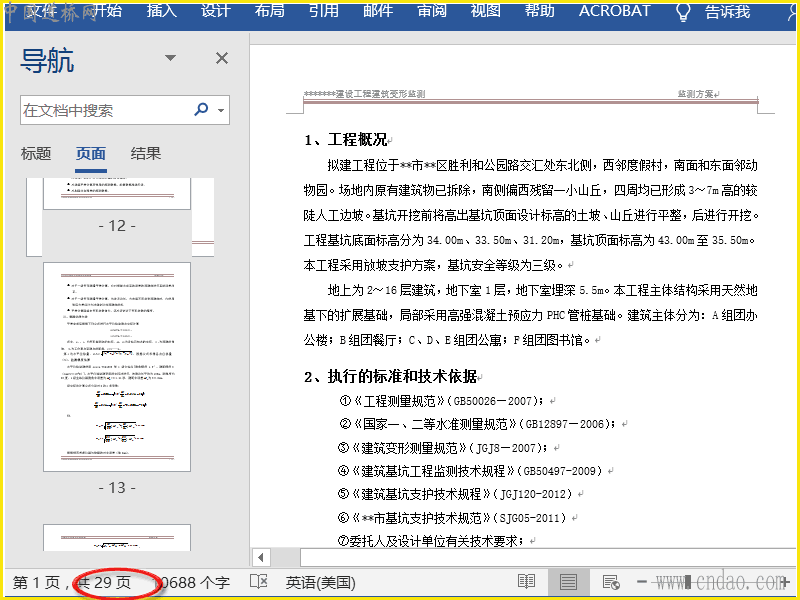The height and width of the screenshot is (600, 800).
Task: Switch to Read Mode view icon
Action: coord(526,581)
